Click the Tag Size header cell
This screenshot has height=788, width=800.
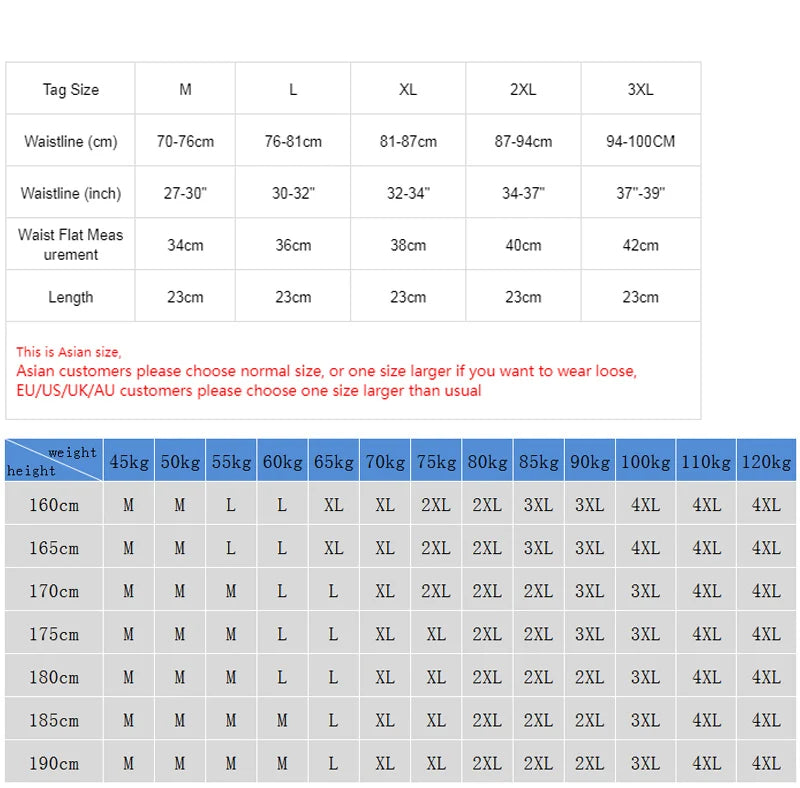70,89
